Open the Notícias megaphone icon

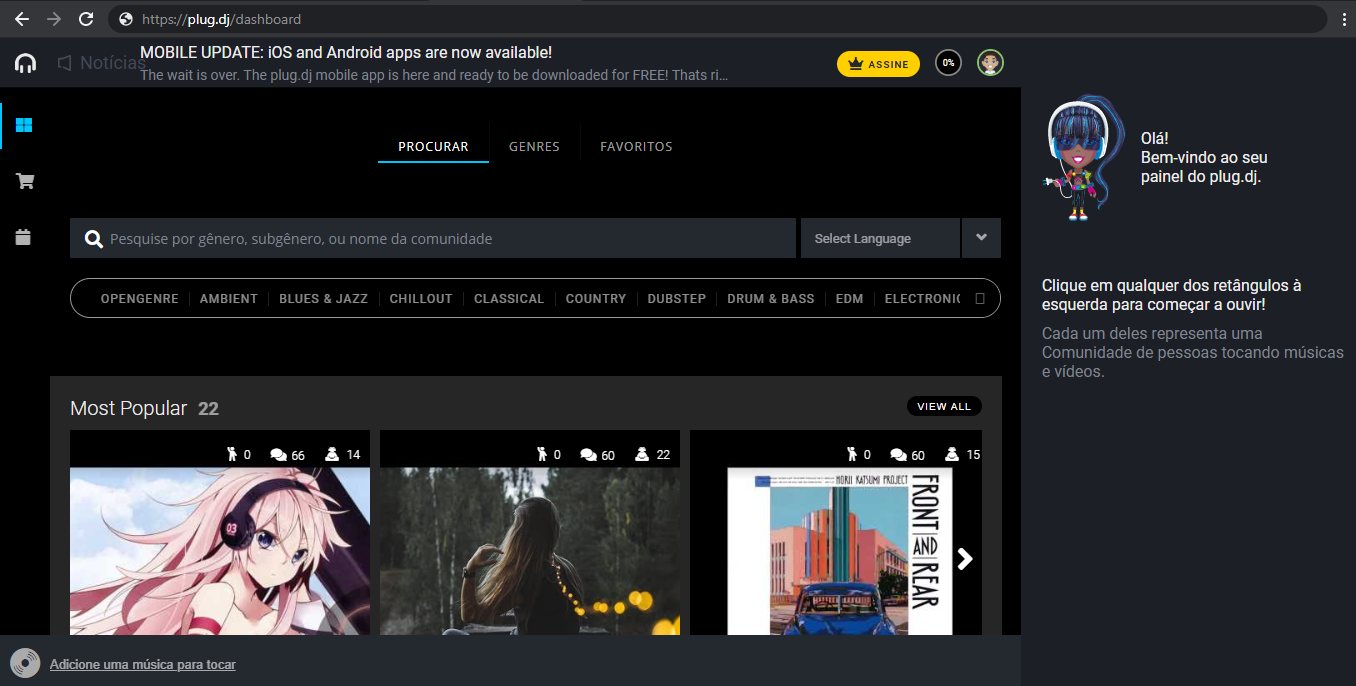(65, 63)
